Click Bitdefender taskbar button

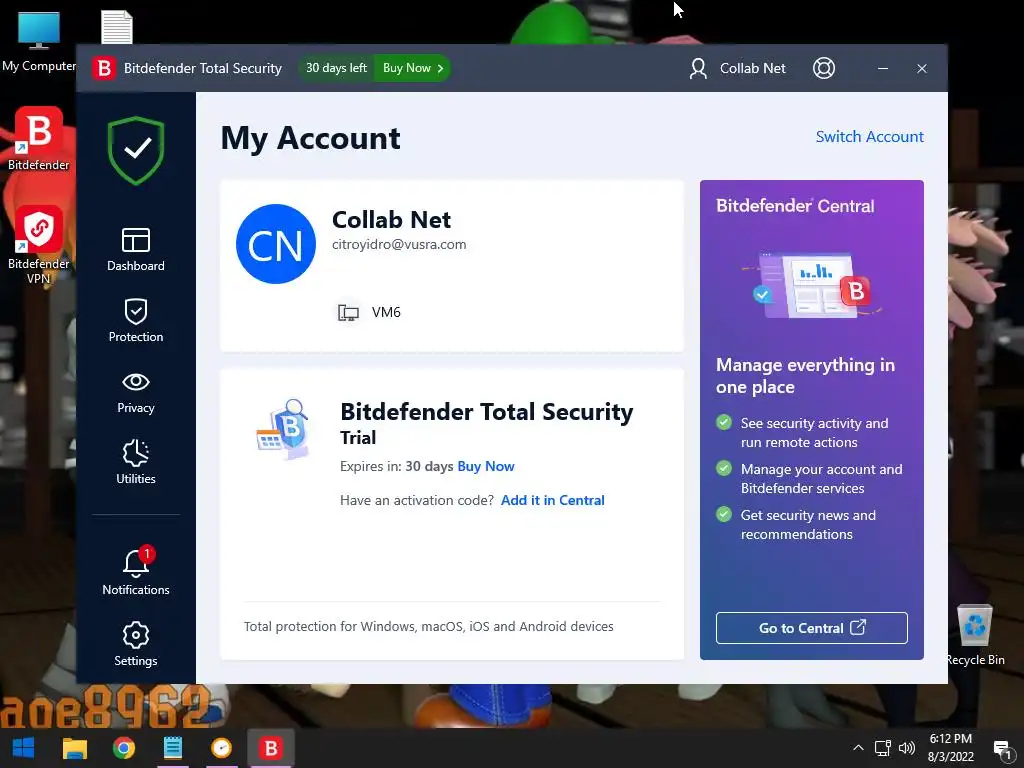270,748
